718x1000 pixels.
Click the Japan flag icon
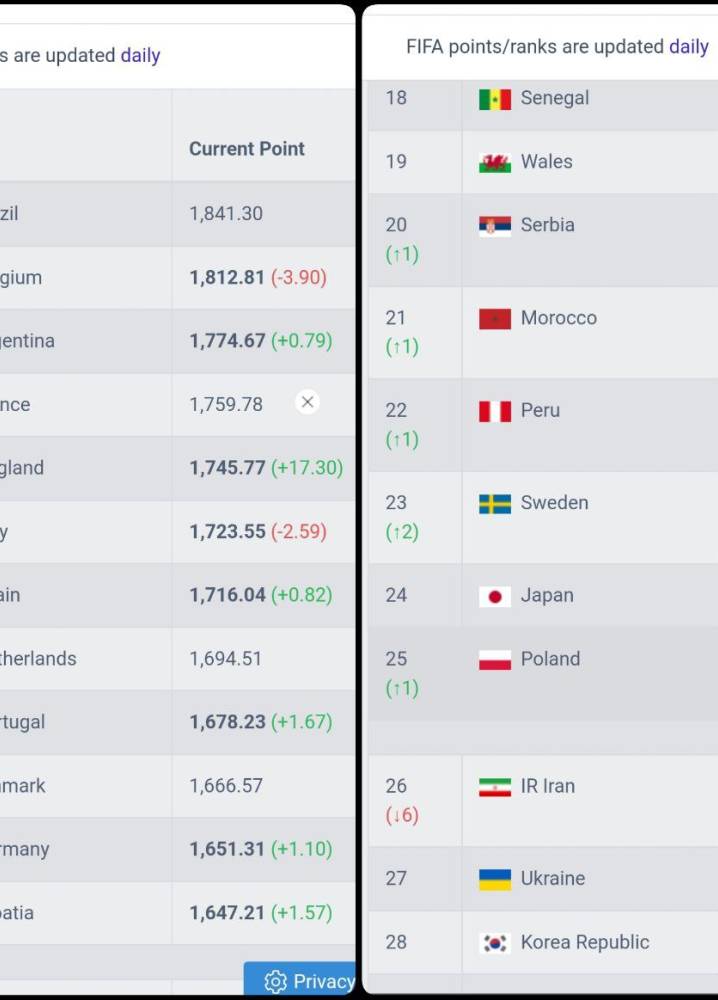click(495, 597)
